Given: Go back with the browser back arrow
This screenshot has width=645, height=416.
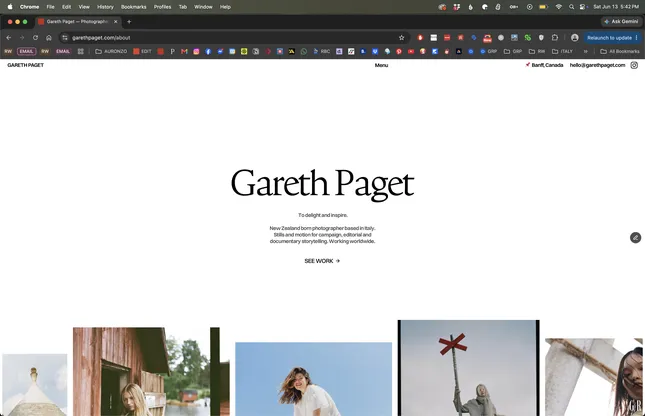Looking at the screenshot, I should [x=9, y=37].
